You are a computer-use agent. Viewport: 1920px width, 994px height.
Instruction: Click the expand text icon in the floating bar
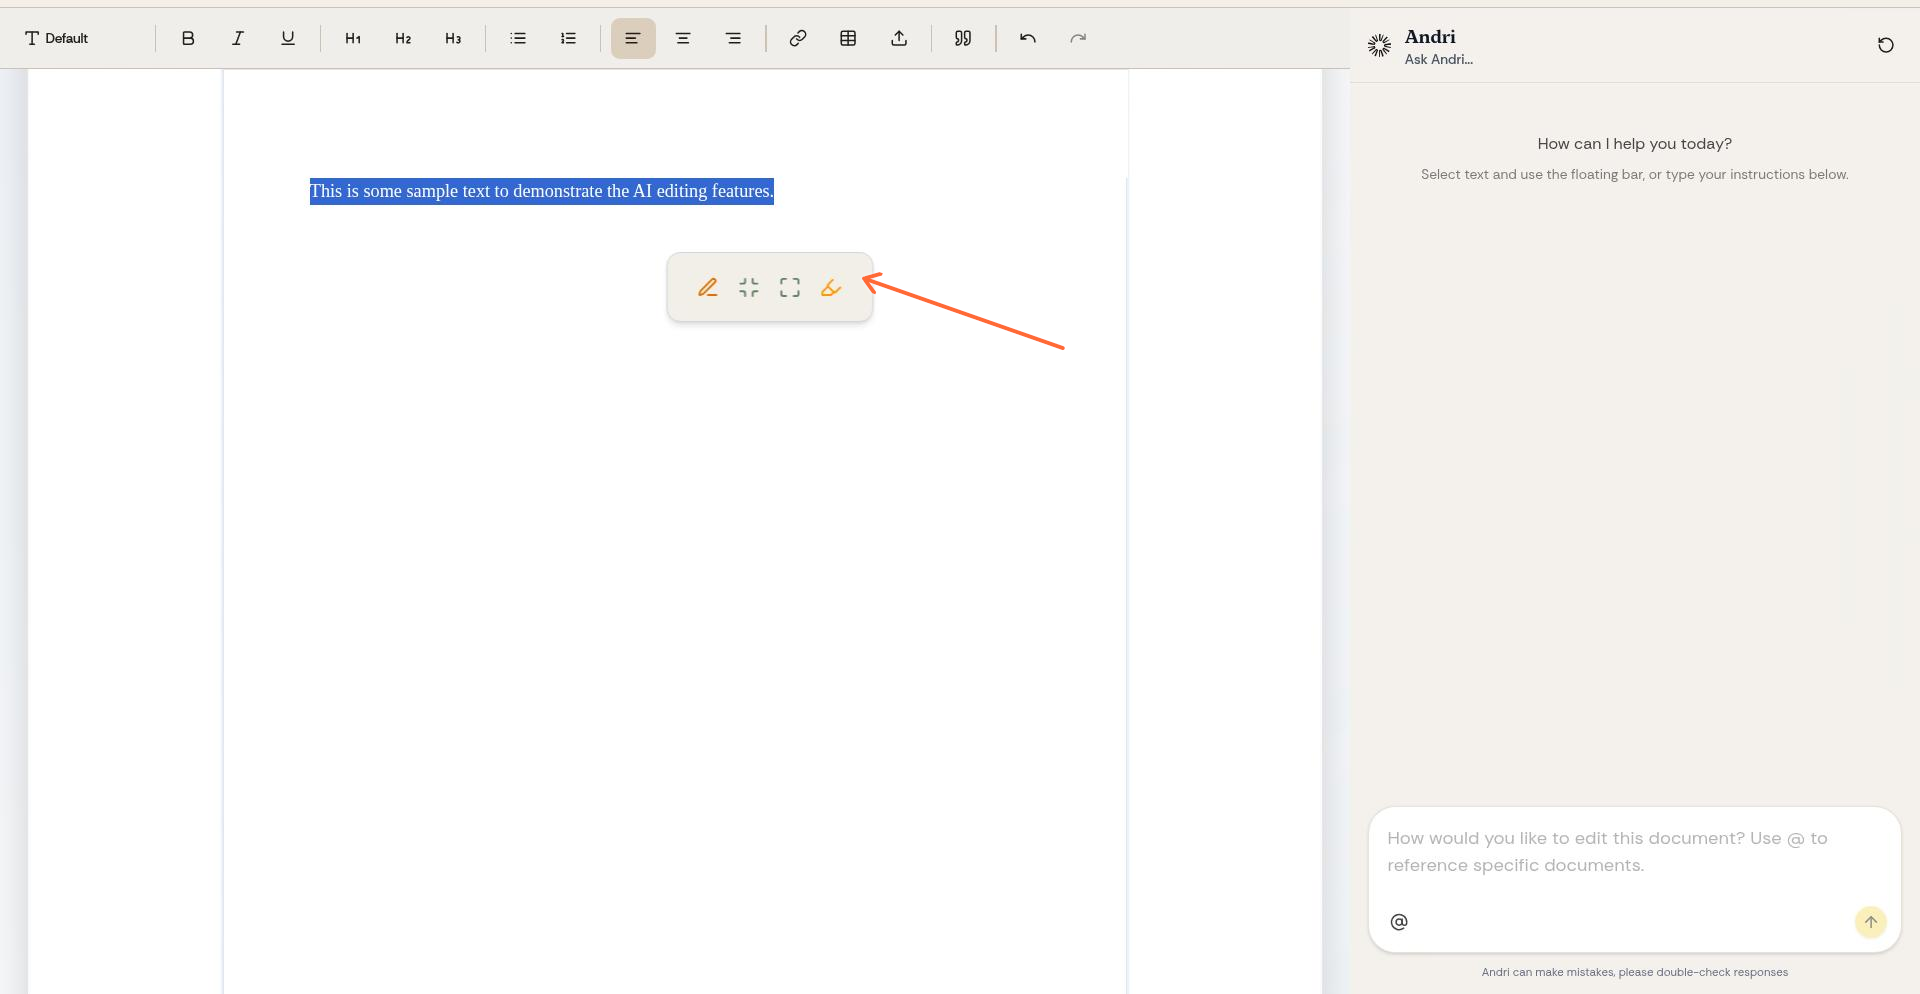pyautogui.click(x=789, y=287)
